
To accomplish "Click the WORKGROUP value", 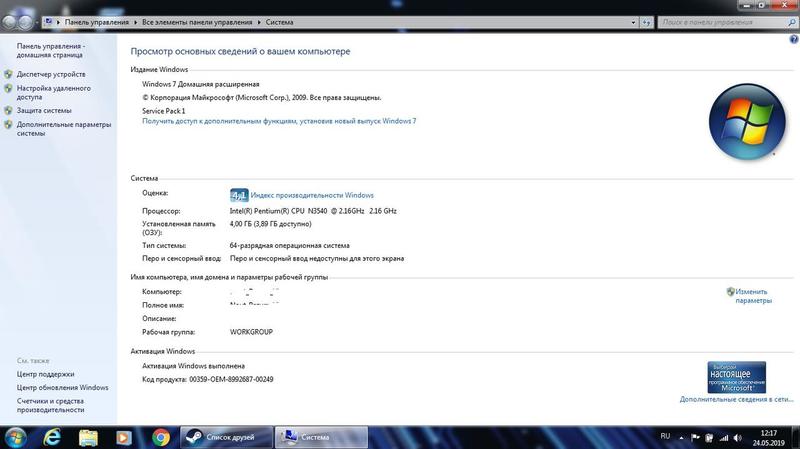I will coord(251,332).
